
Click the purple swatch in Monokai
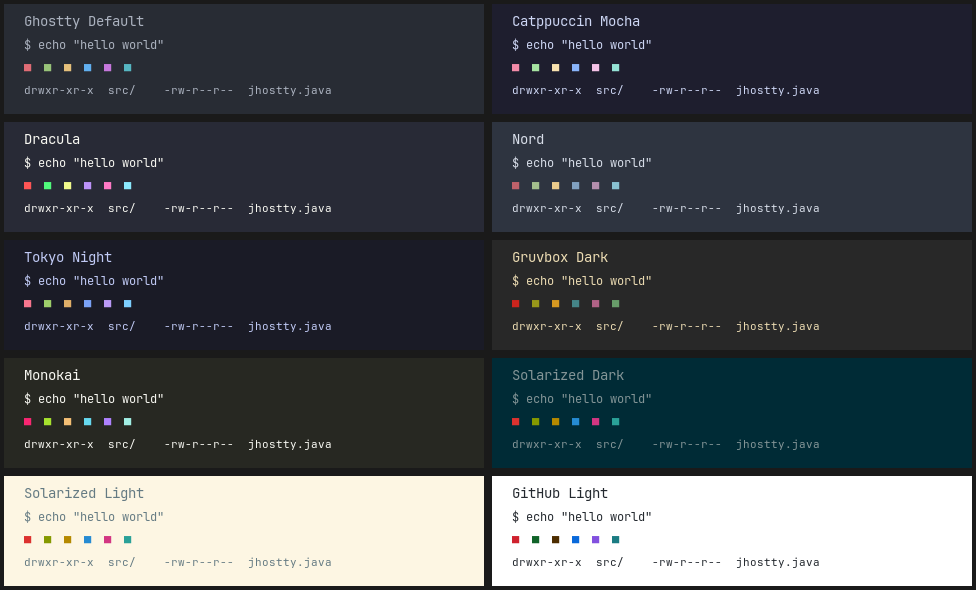click(108, 421)
